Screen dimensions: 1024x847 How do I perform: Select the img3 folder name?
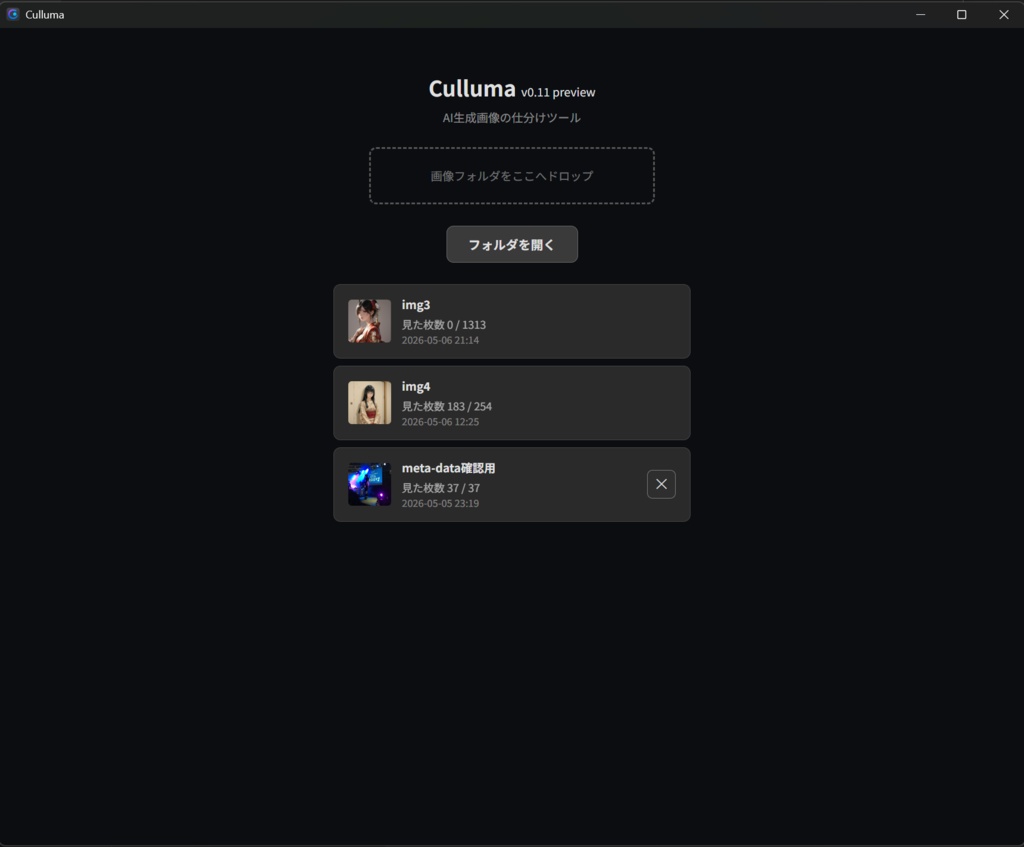click(x=416, y=305)
